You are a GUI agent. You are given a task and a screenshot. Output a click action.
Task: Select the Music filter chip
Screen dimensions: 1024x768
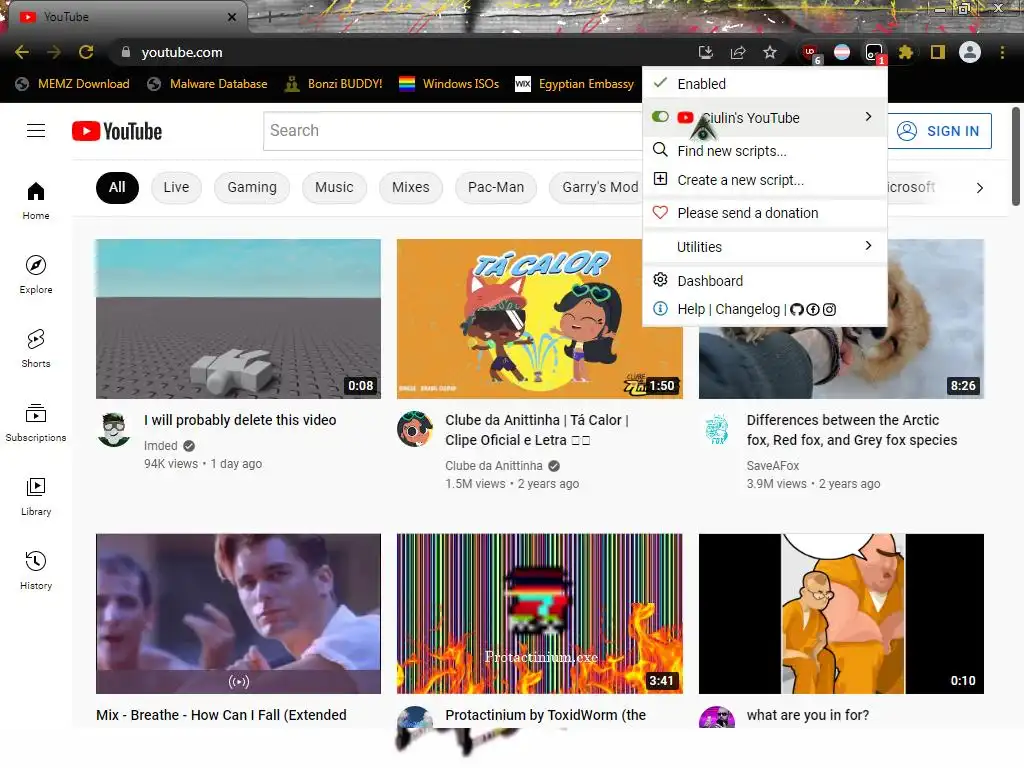(334, 187)
